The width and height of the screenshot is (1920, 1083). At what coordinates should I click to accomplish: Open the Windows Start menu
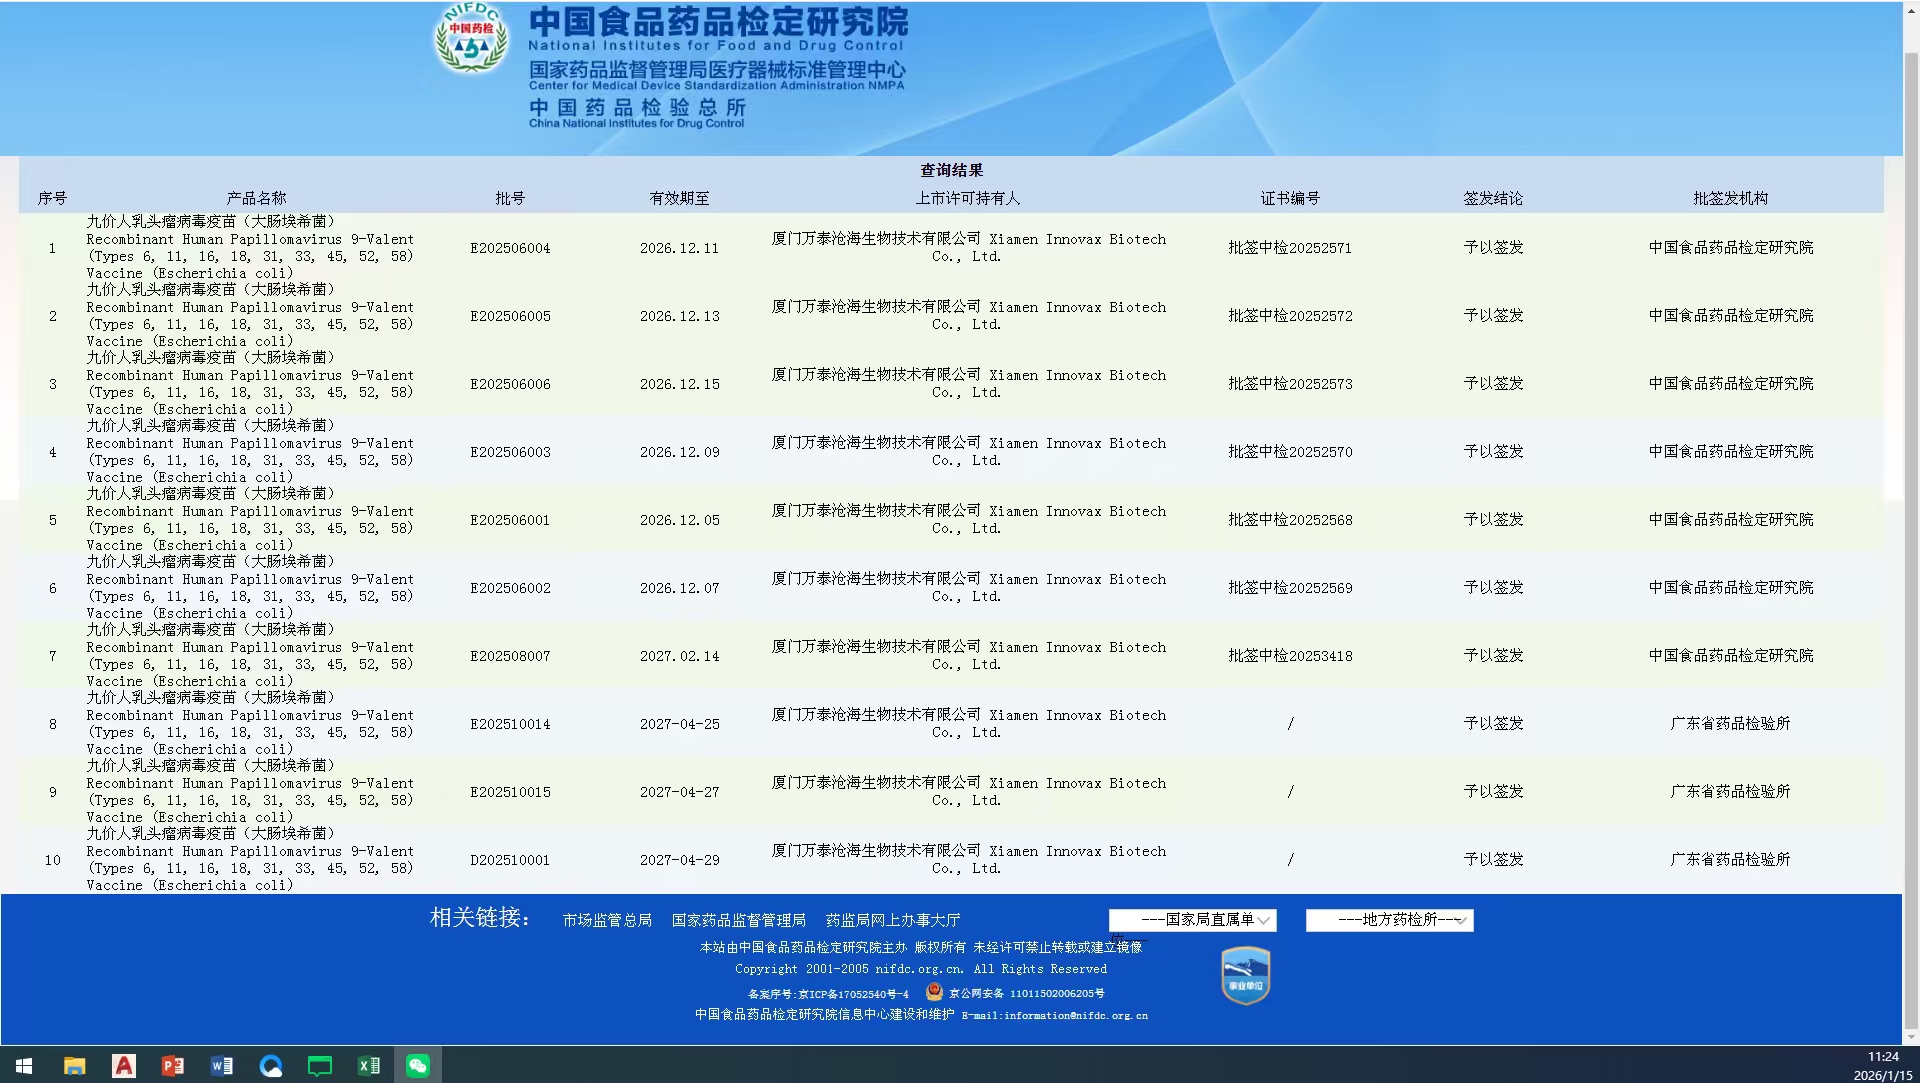click(x=24, y=1066)
